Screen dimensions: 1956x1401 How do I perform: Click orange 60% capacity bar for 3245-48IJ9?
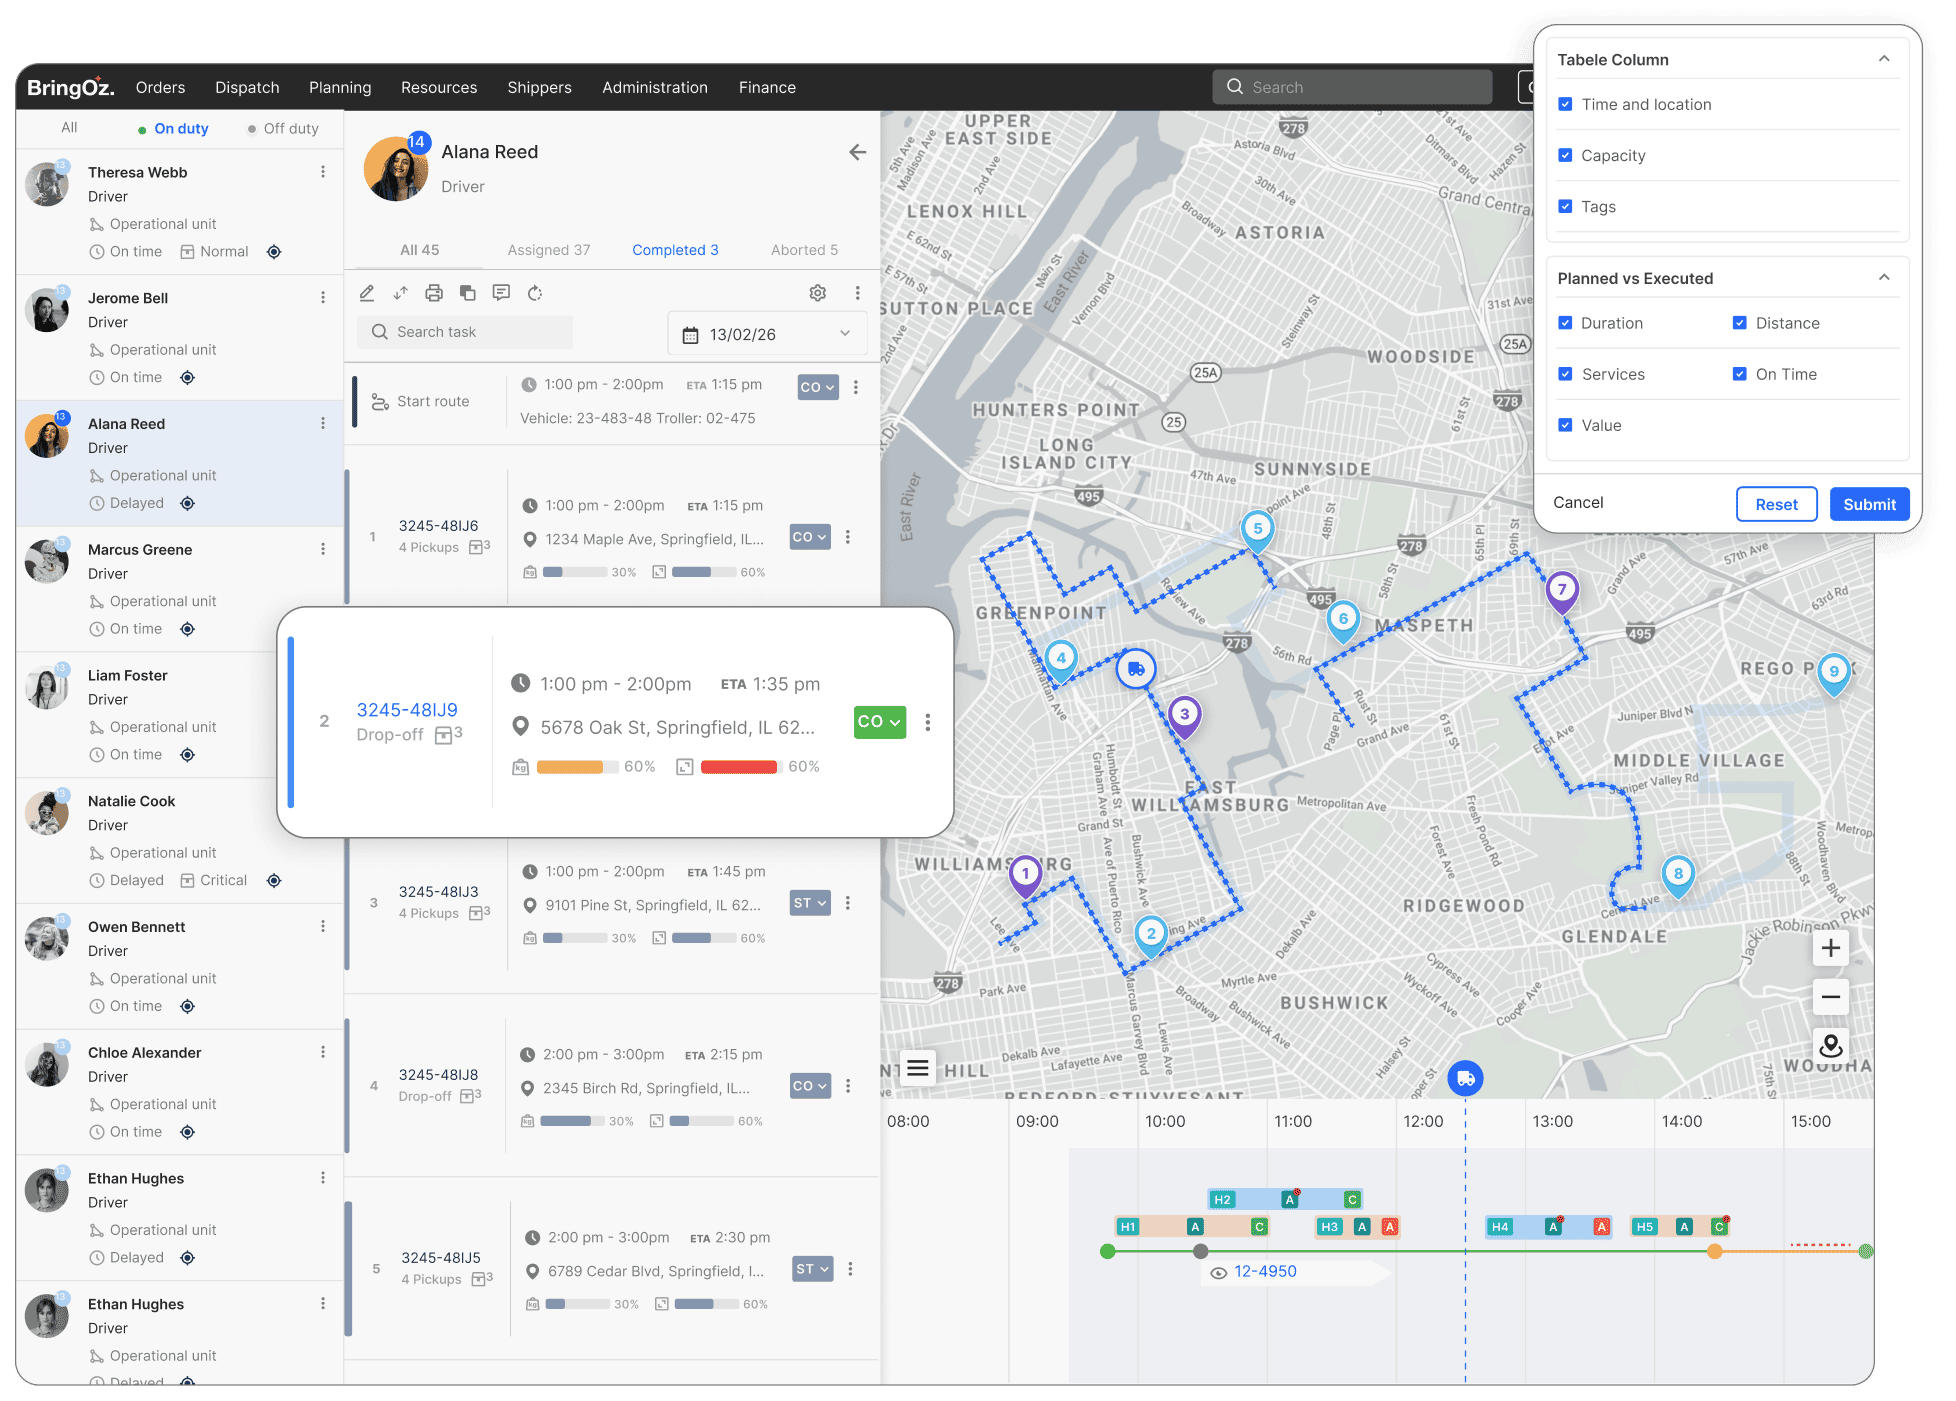pyautogui.click(x=576, y=767)
